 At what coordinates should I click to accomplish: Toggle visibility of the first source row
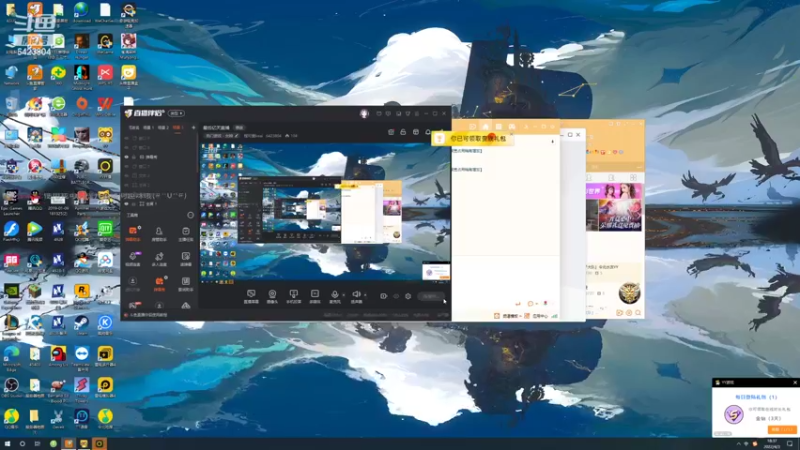pos(127,138)
